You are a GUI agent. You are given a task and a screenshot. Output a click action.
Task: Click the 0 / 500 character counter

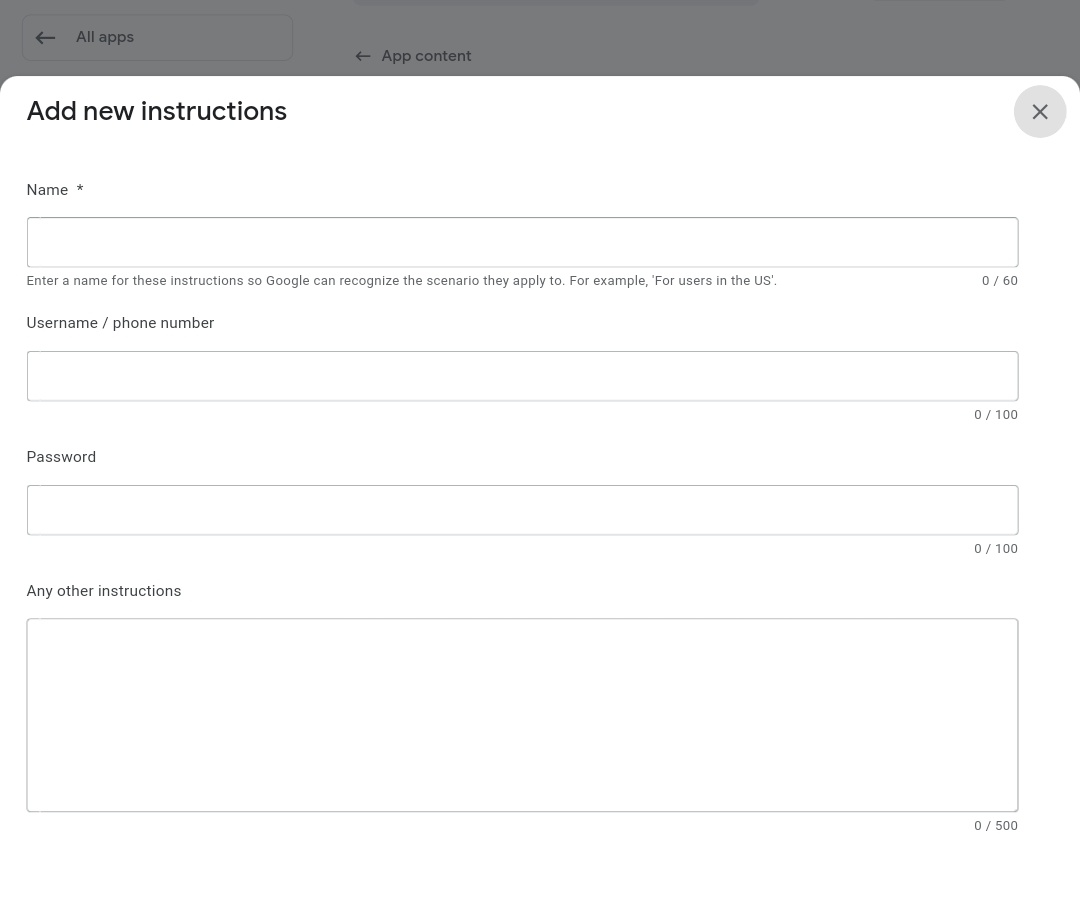click(x=995, y=826)
